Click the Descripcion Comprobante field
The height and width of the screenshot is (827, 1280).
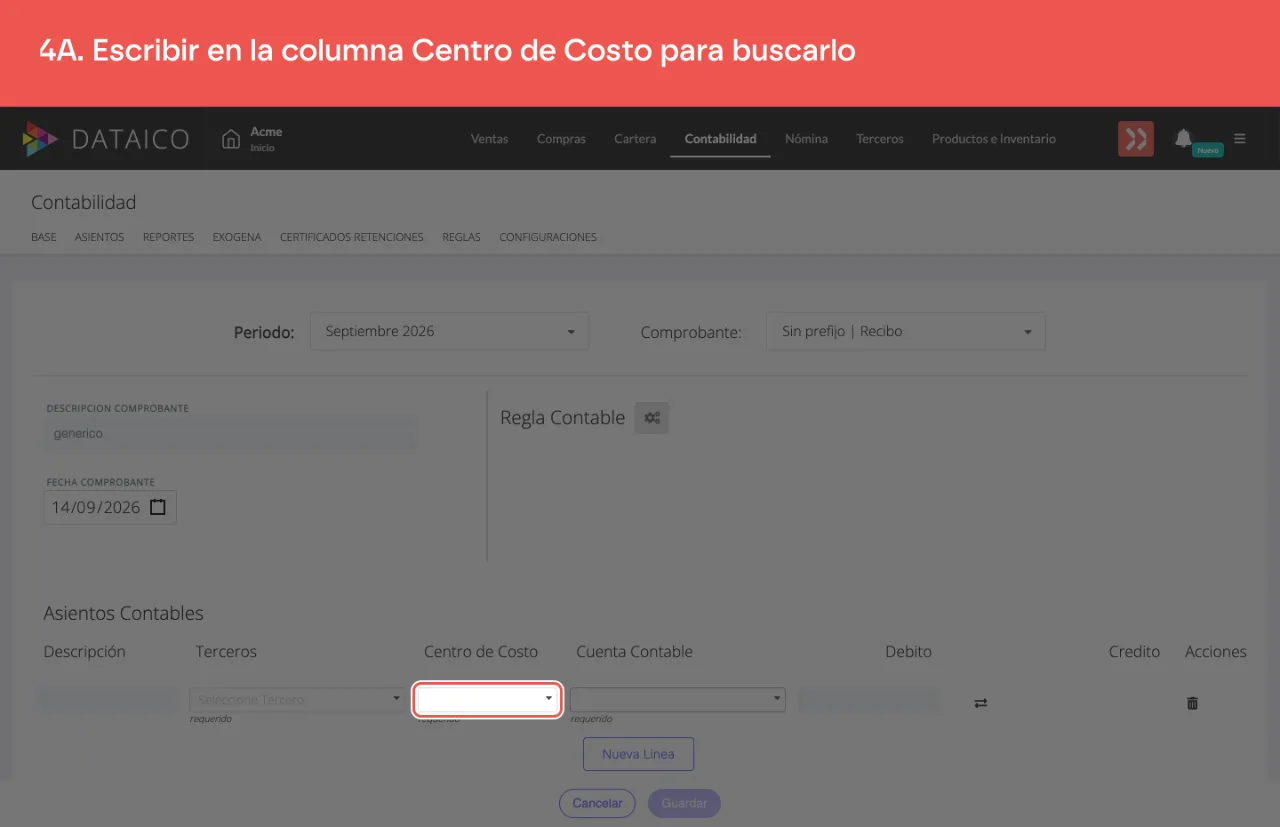click(230, 434)
